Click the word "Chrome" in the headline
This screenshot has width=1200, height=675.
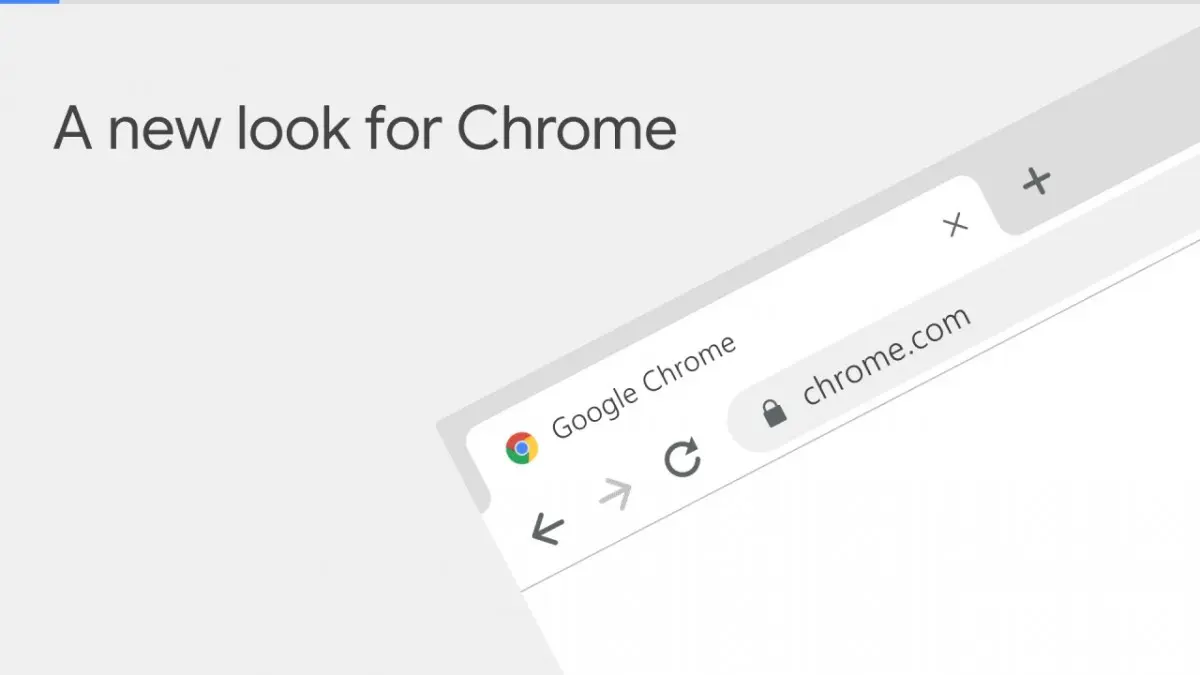[566, 130]
